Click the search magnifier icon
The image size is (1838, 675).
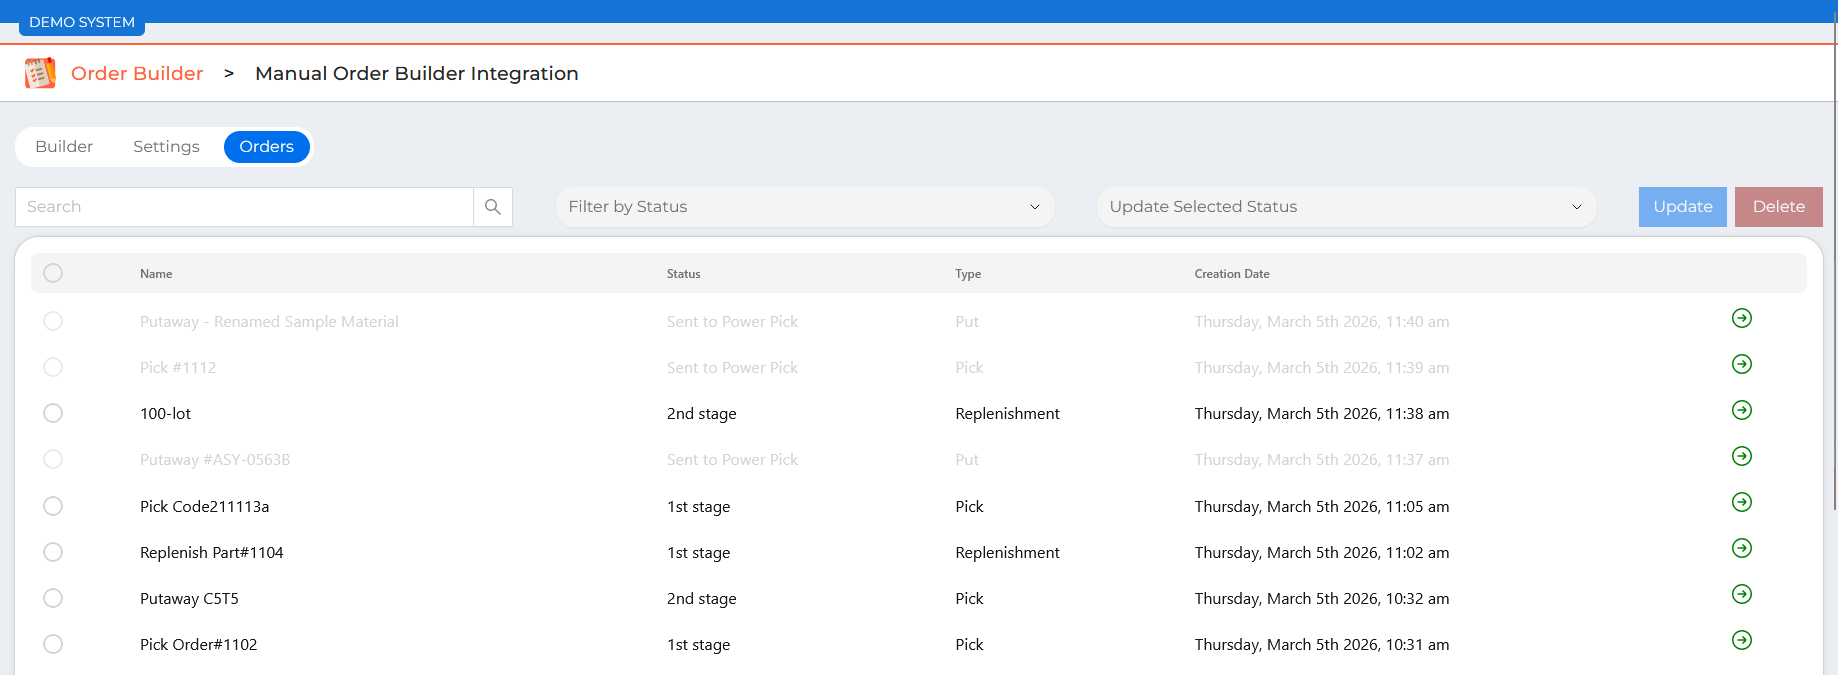click(x=492, y=207)
